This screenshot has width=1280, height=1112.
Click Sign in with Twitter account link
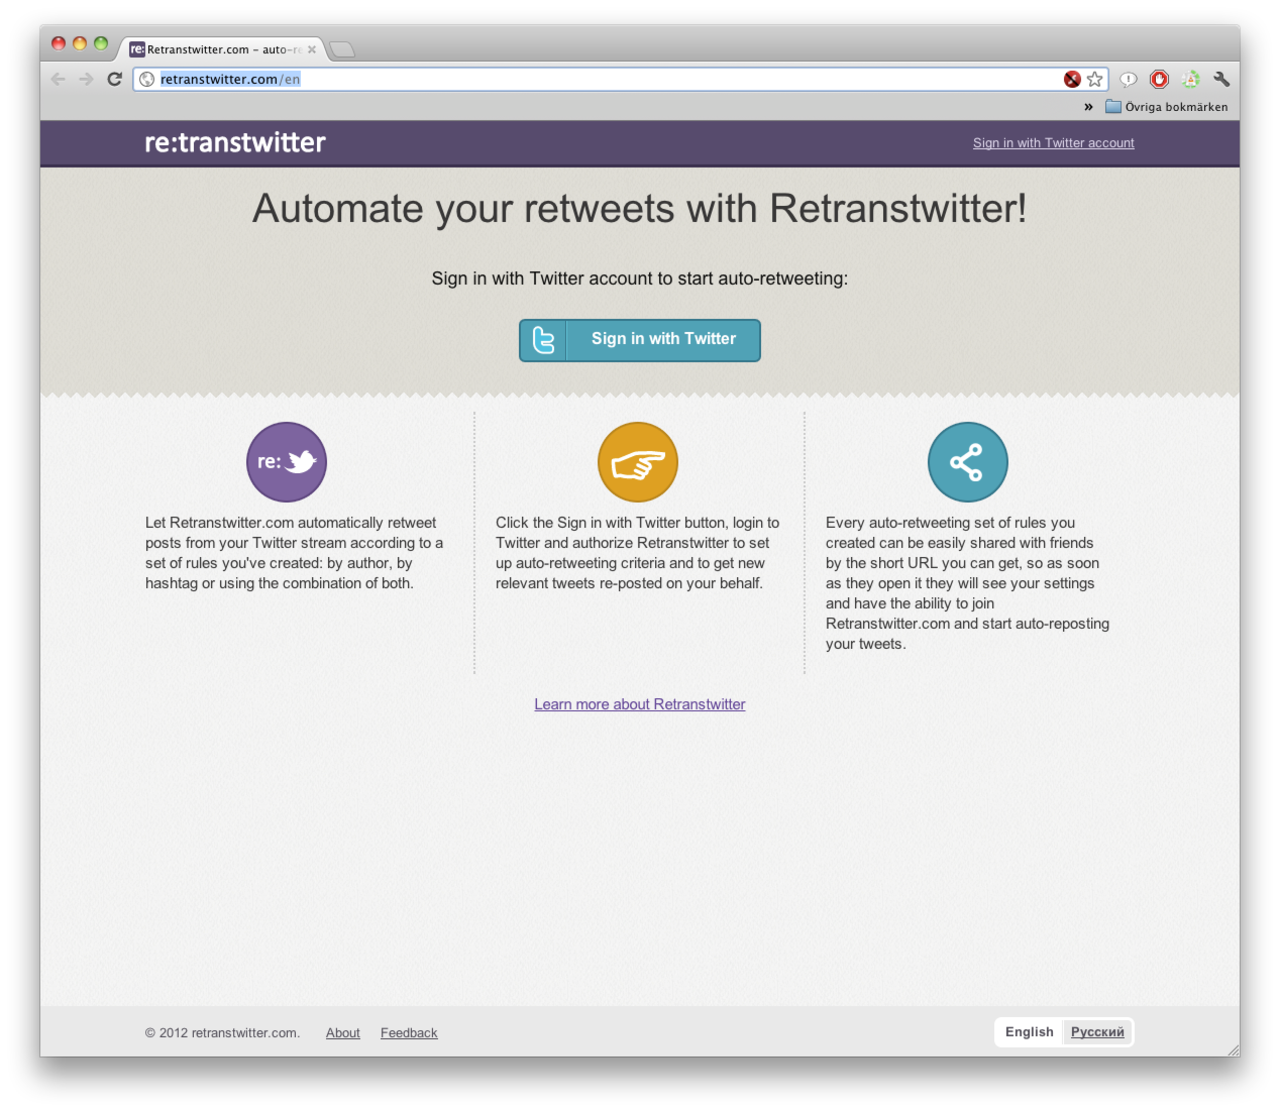pyautogui.click(x=1053, y=143)
